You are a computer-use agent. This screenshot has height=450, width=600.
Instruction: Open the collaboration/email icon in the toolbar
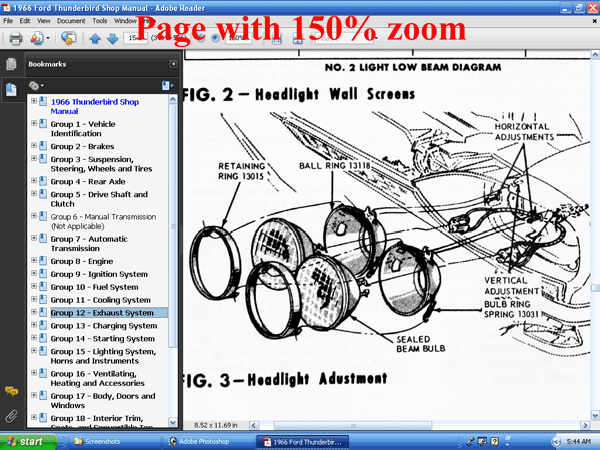pyautogui.click(x=37, y=38)
